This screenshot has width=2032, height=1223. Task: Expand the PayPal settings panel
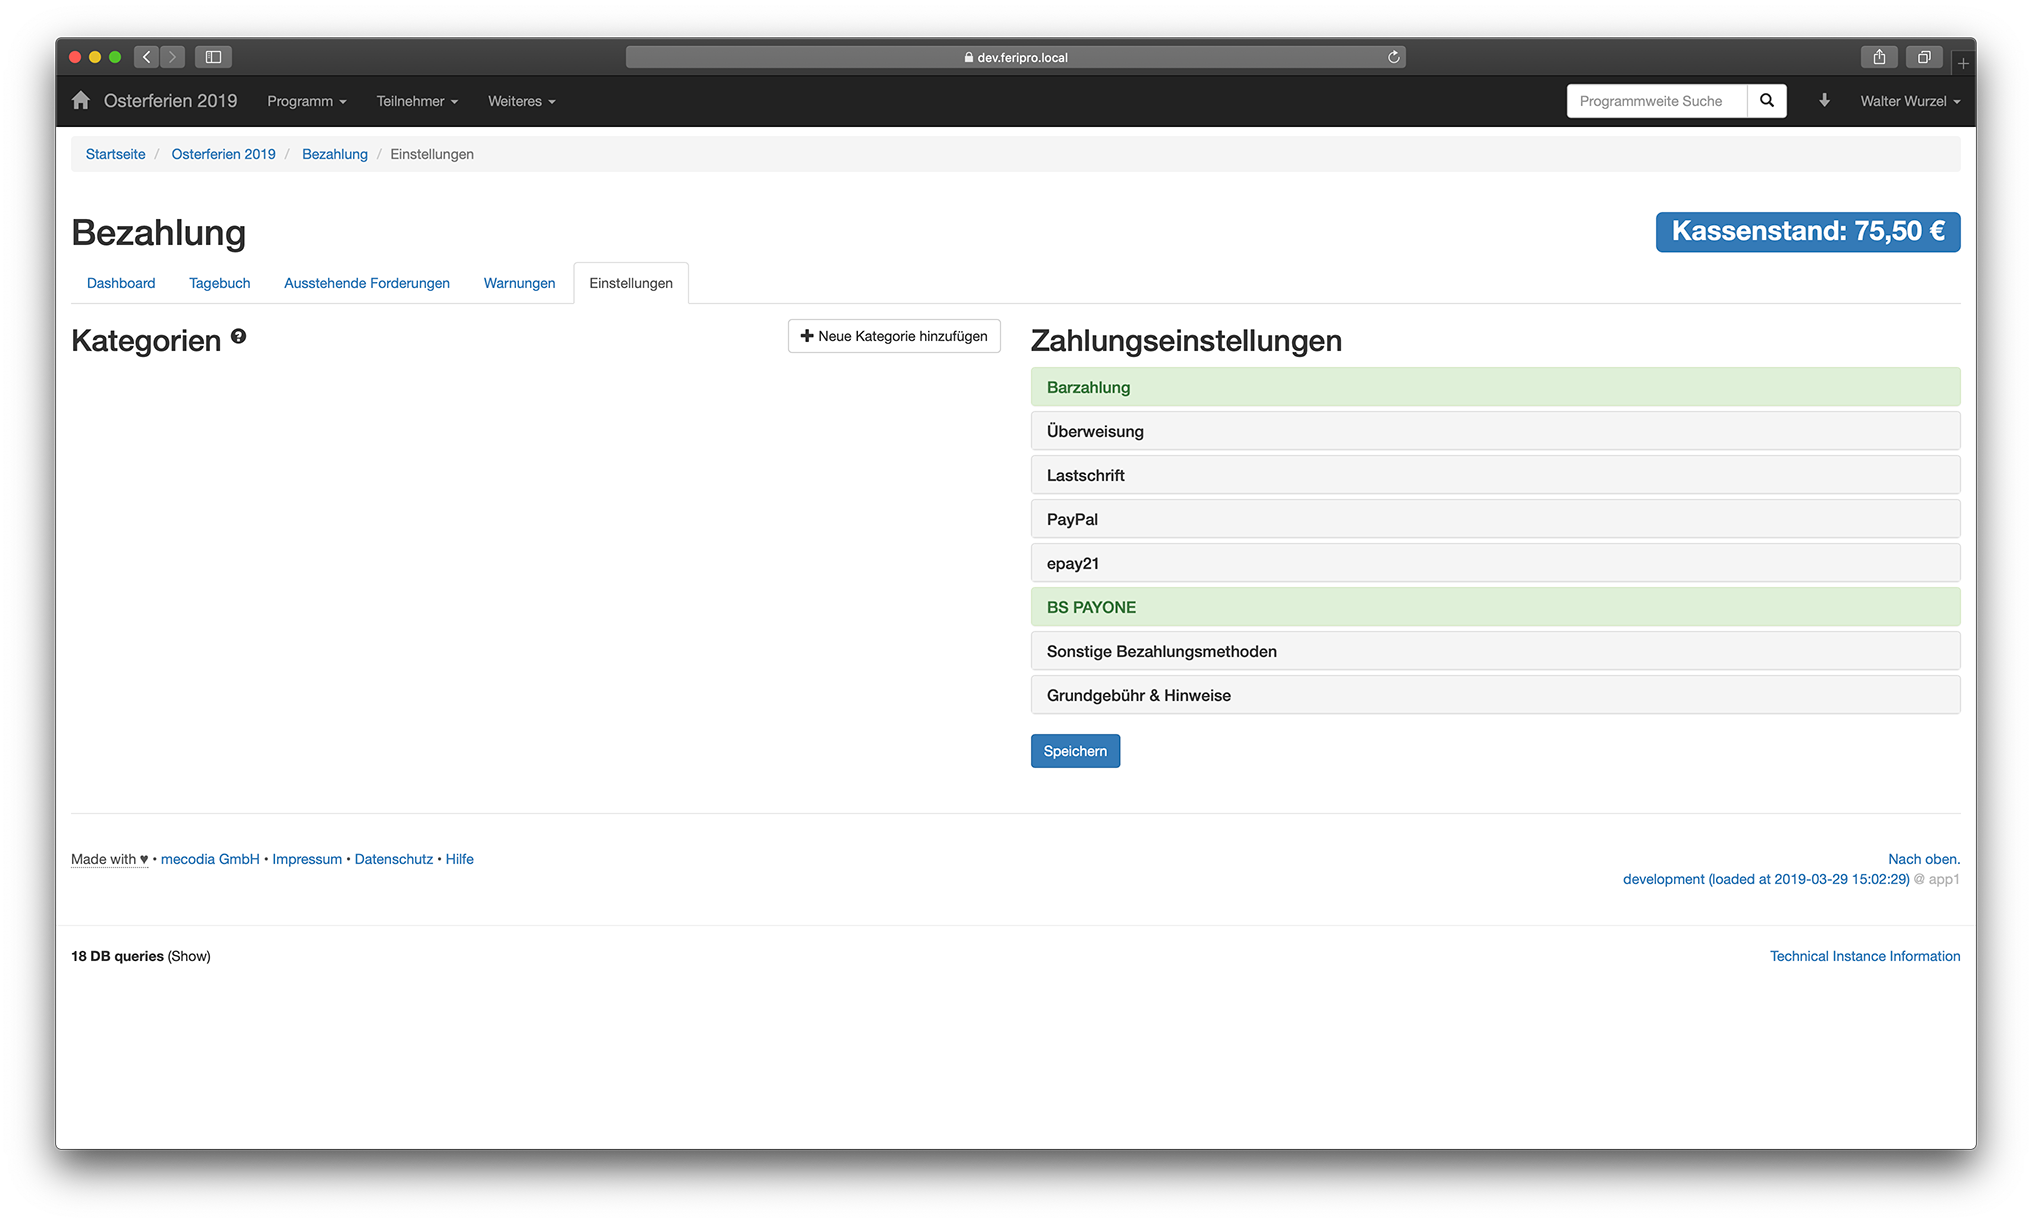(x=1072, y=520)
